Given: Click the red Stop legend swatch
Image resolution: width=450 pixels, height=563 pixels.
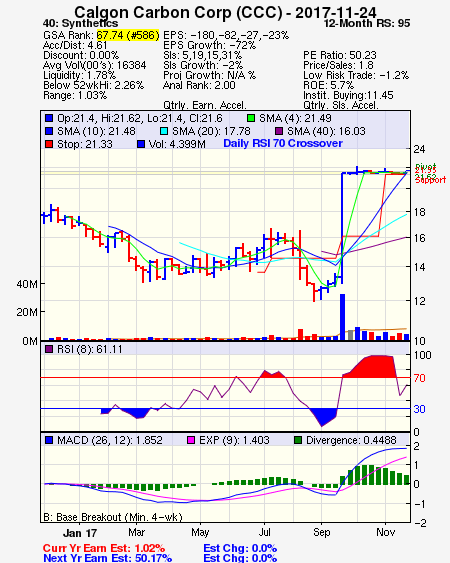Looking at the screenshot, I should [49, 144].
